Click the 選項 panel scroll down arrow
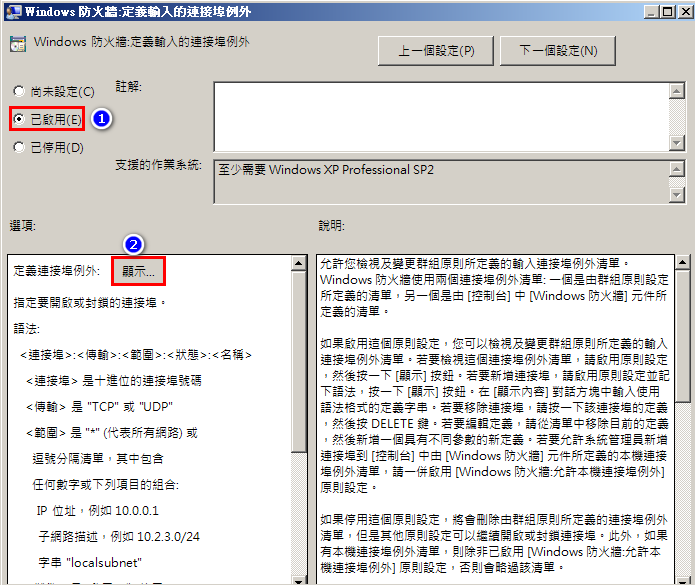This screenshot has height=585, width=695. tap(299, 580)
